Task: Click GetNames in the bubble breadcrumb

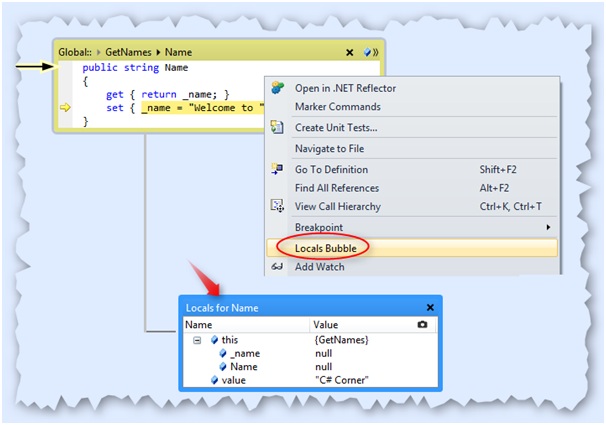Action: pos(128,52)
